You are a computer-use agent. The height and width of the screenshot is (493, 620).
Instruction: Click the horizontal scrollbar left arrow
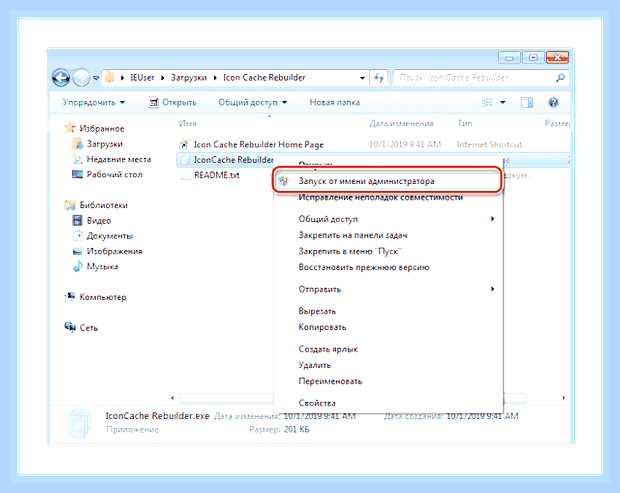pos(172,398)
